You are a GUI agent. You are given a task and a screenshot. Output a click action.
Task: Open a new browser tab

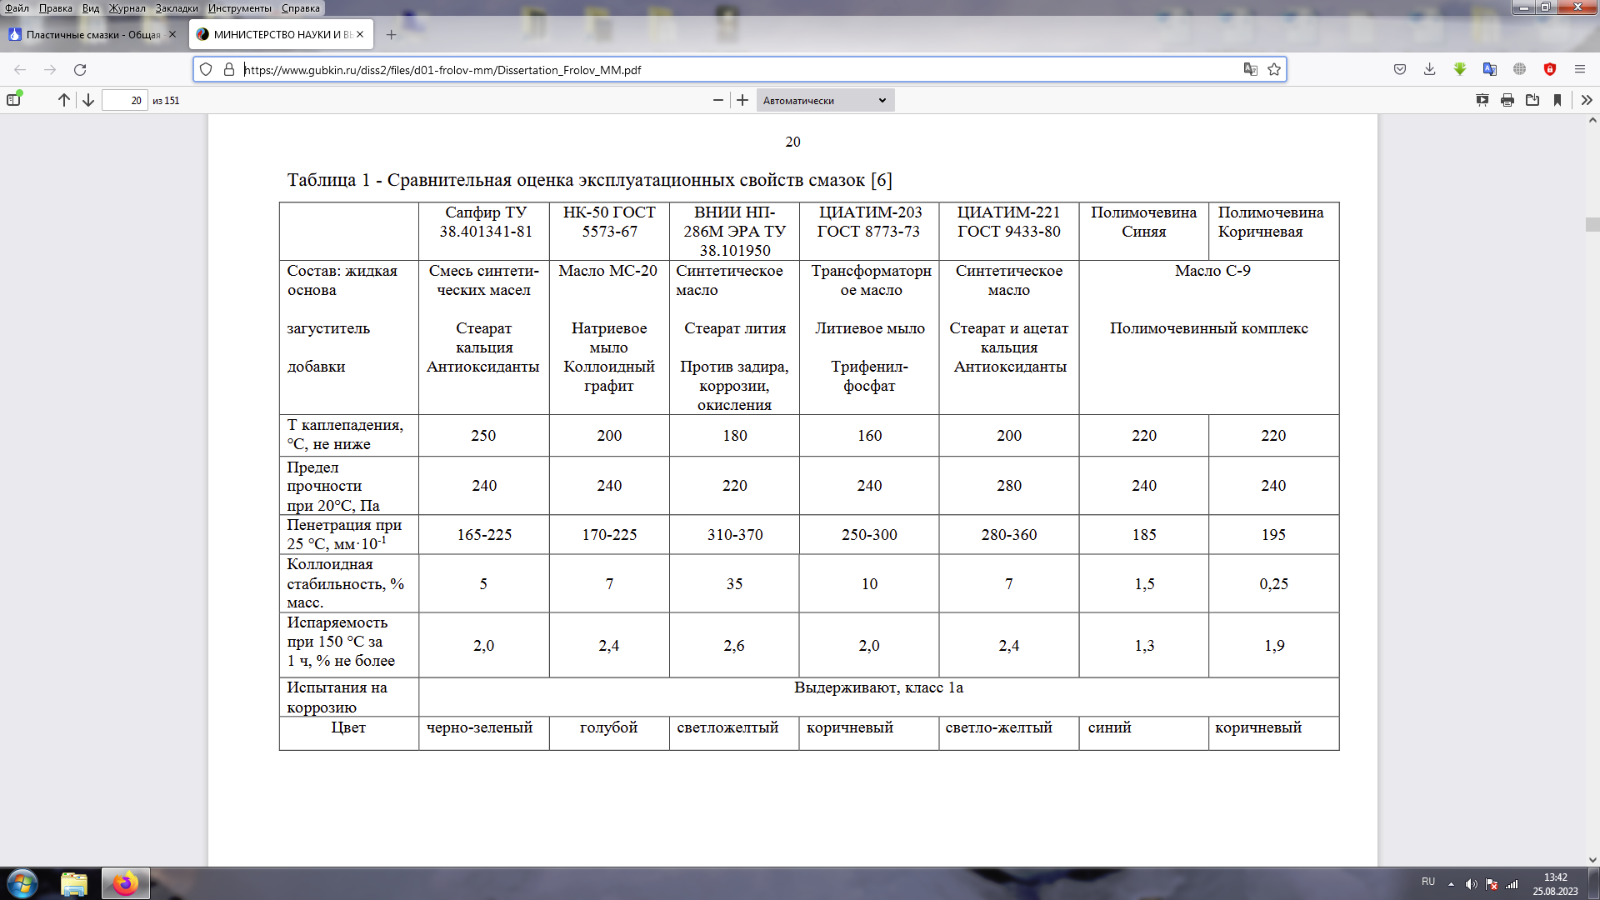[391, 34]
